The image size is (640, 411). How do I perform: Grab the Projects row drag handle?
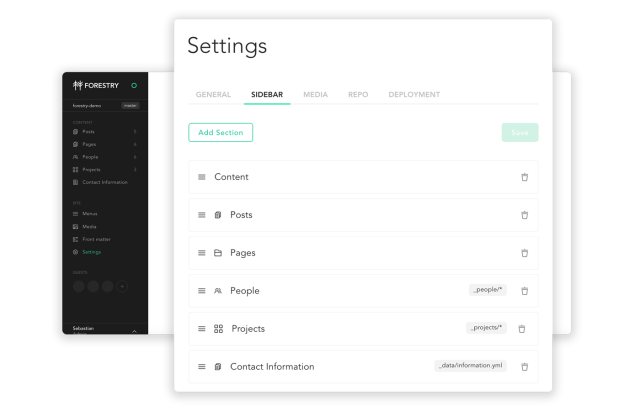[202, 329]
